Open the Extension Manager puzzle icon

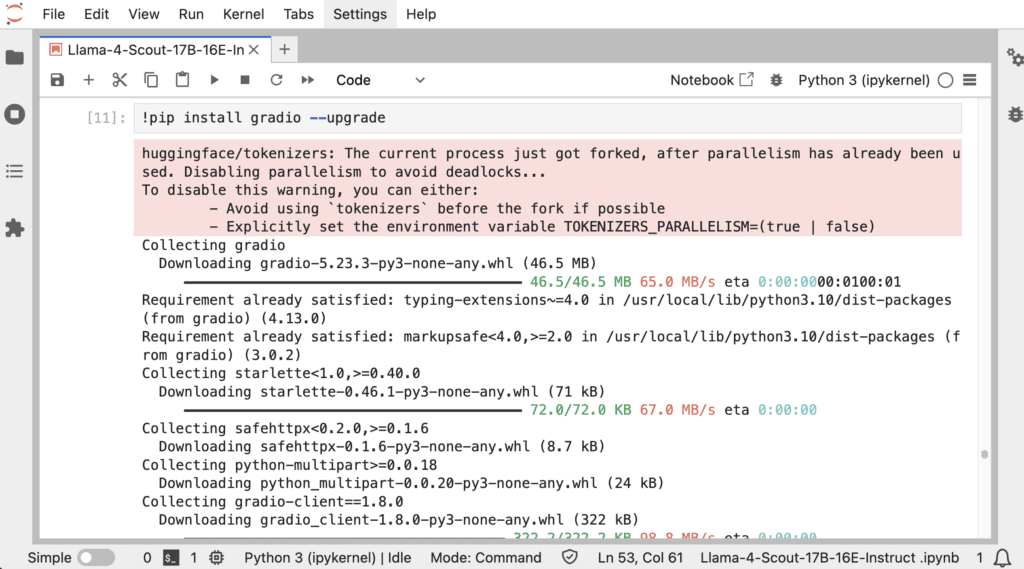[x=14, y=228]
